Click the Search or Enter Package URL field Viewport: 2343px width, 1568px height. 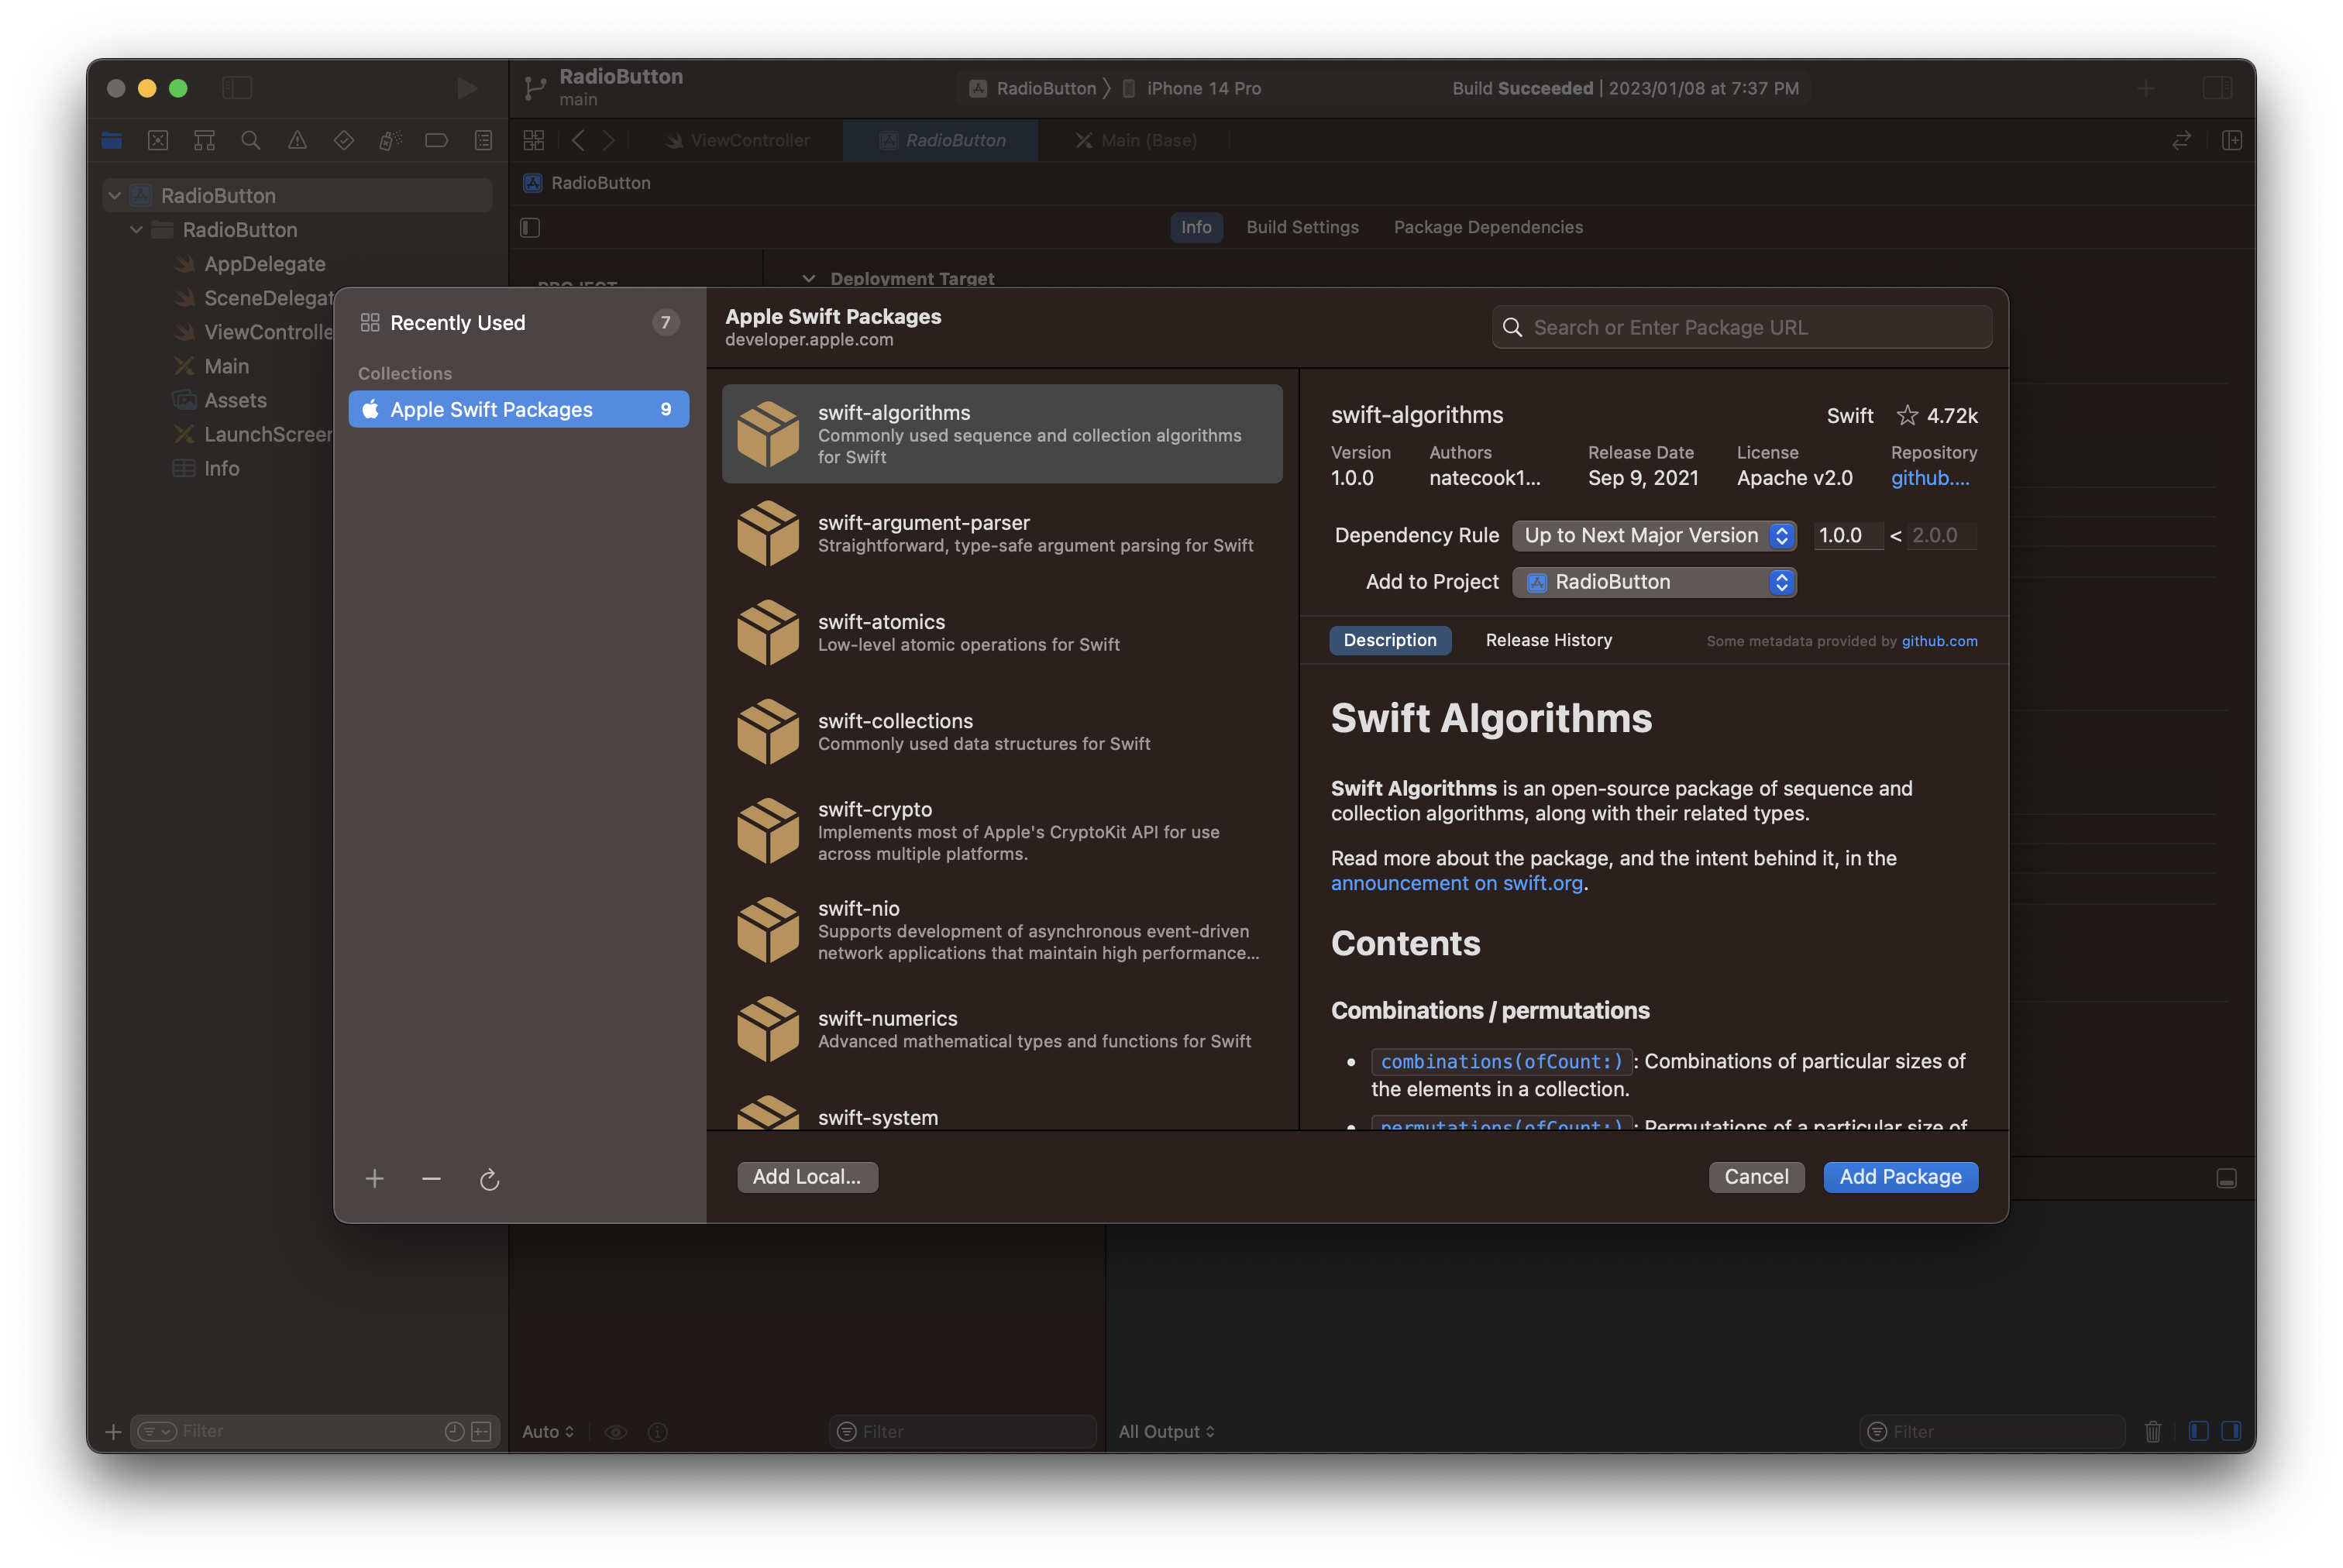click(x=1741, y=327)
